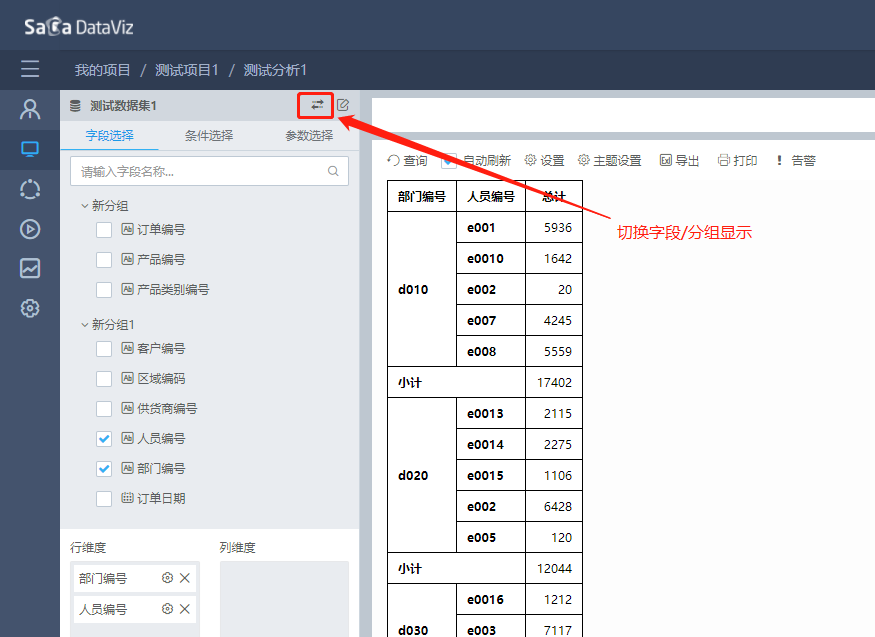Viewport: 875px width, 637px height.
Task: Check the 区域编码 field
Action: pos(104,379)
